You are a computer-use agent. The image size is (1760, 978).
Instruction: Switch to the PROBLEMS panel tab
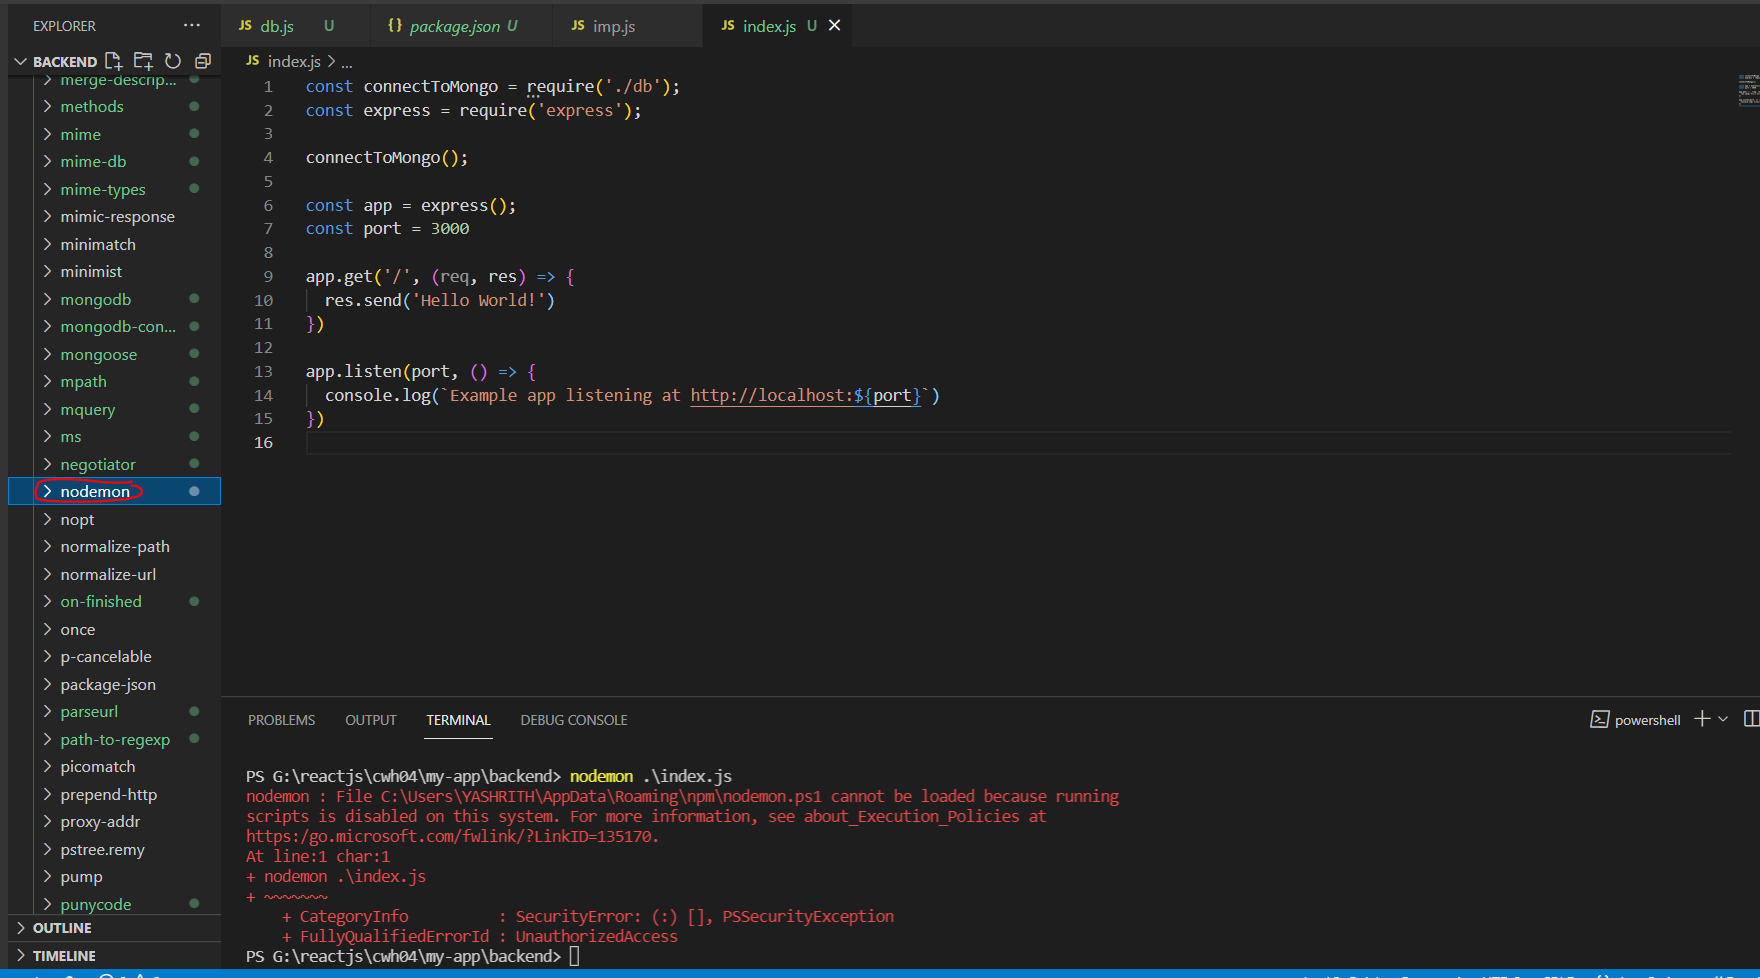click(x=281, y=720)
